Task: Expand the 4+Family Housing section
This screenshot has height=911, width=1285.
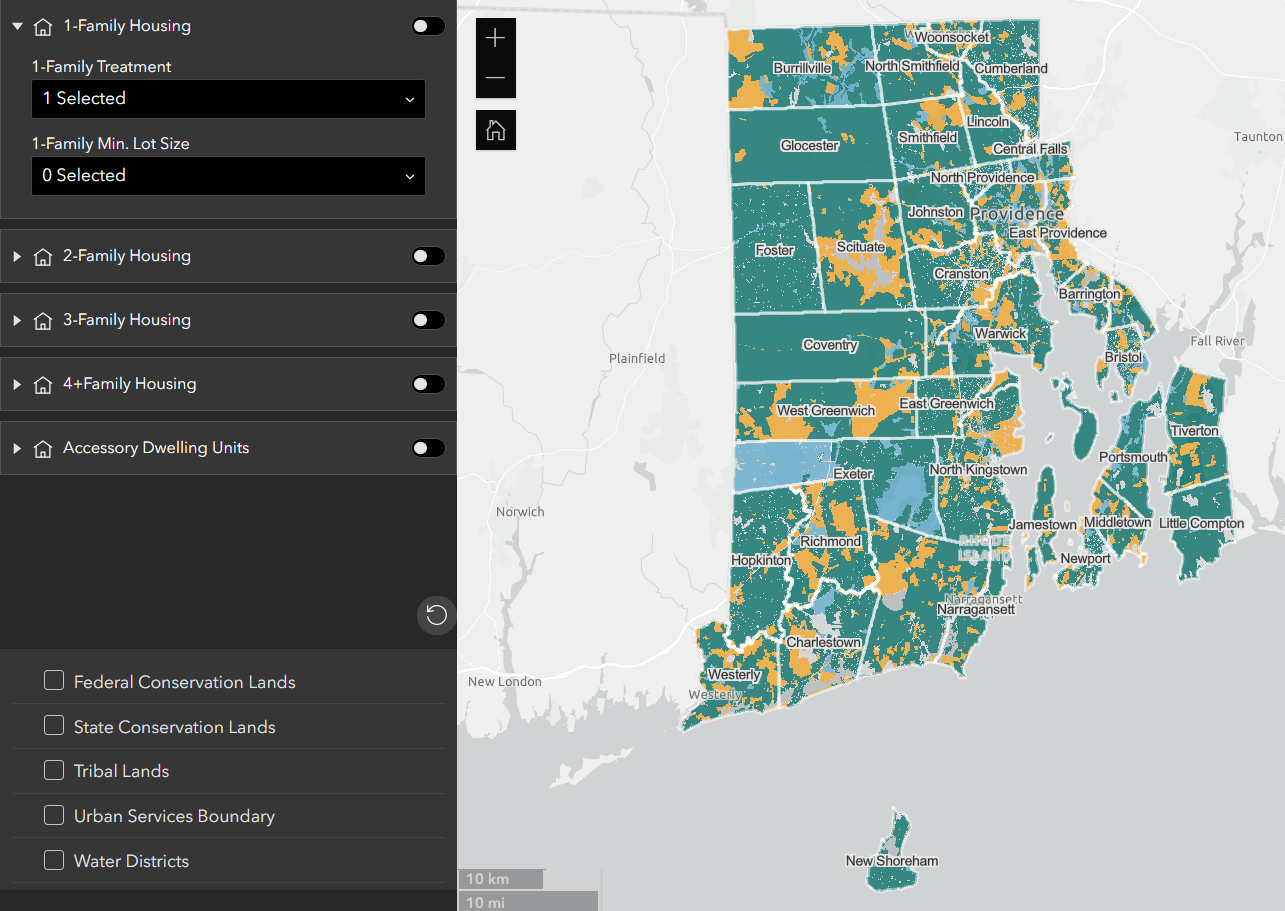Action: [x=16, y=383]
